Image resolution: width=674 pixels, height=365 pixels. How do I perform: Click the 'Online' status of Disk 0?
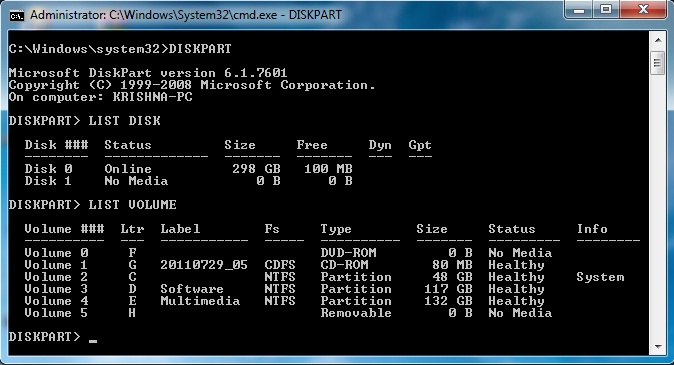[x=128, y=169]
